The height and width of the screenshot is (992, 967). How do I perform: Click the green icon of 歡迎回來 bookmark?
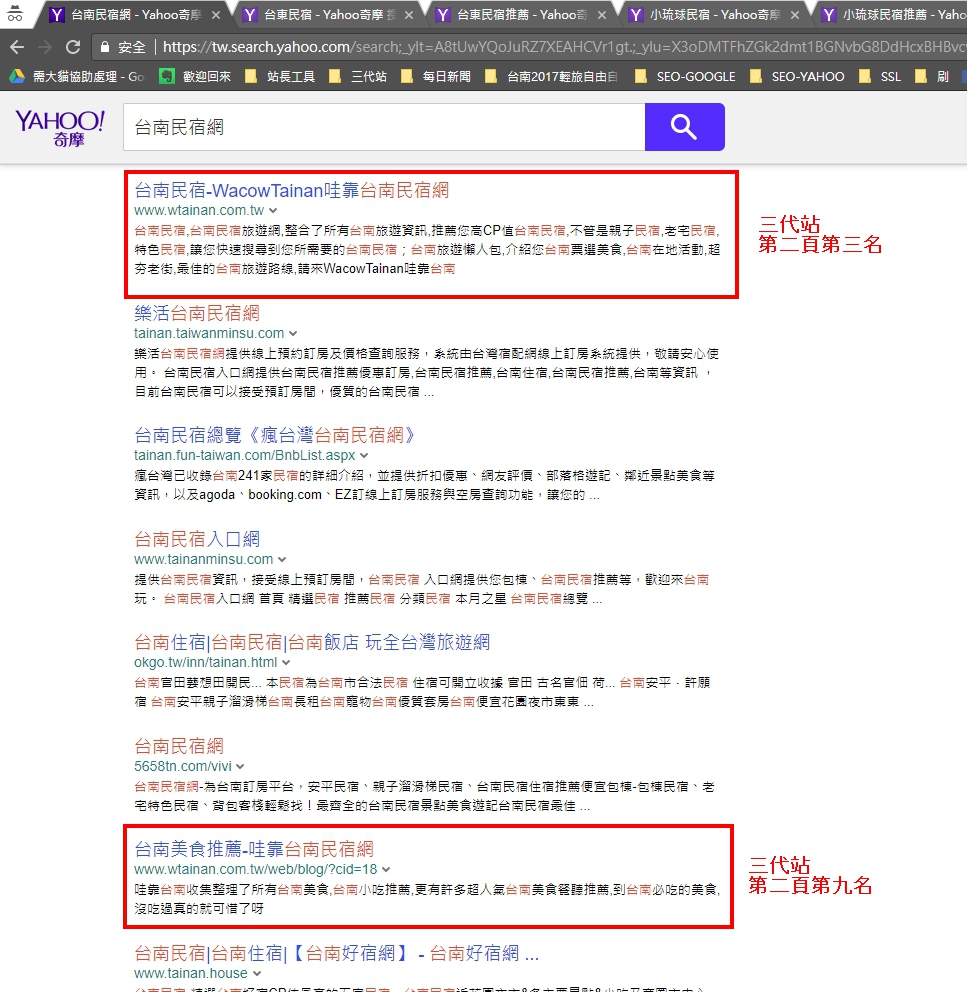point(166,77)
